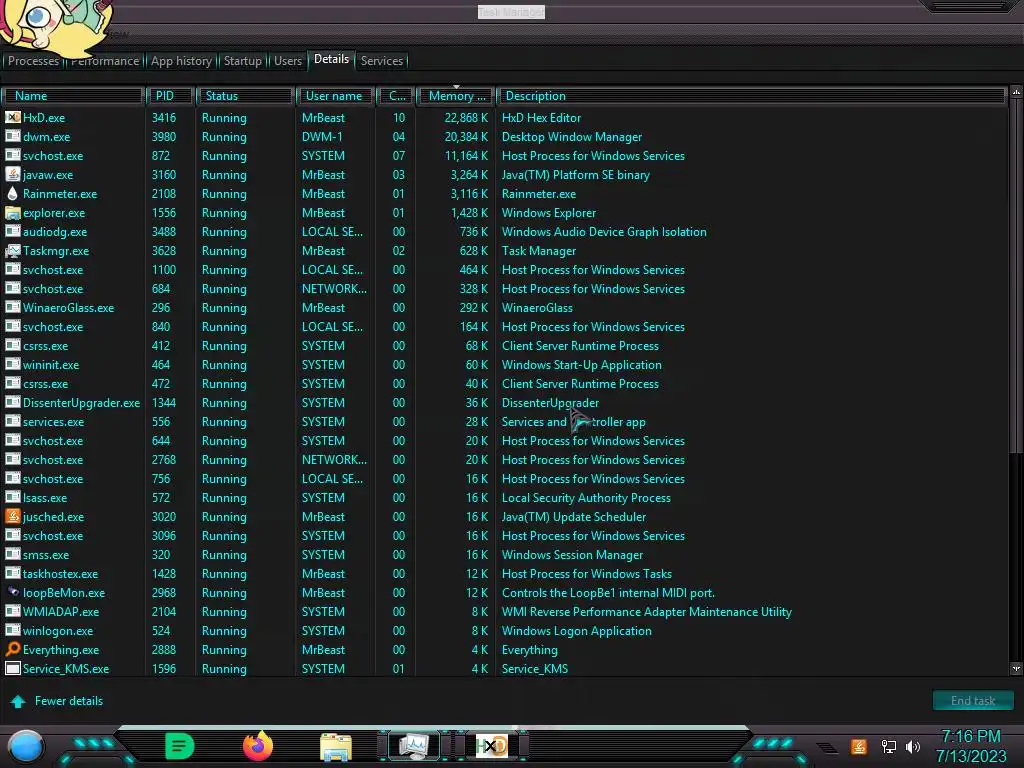Screen dimensions: 1024x768
Task: Open the Users tab
Action: (x=288, y=61)
